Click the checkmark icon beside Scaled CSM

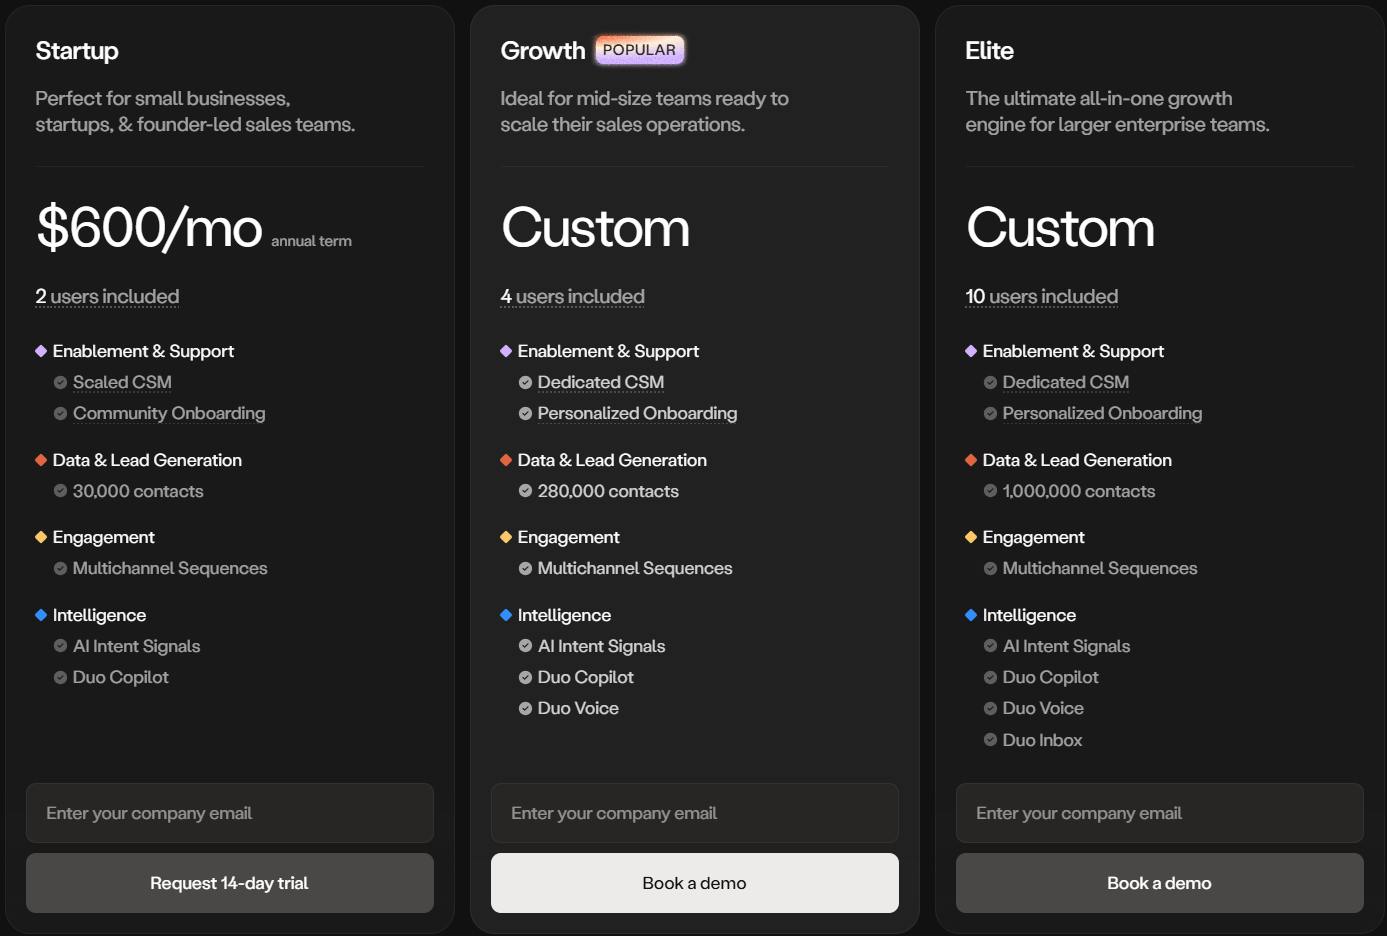59,382
